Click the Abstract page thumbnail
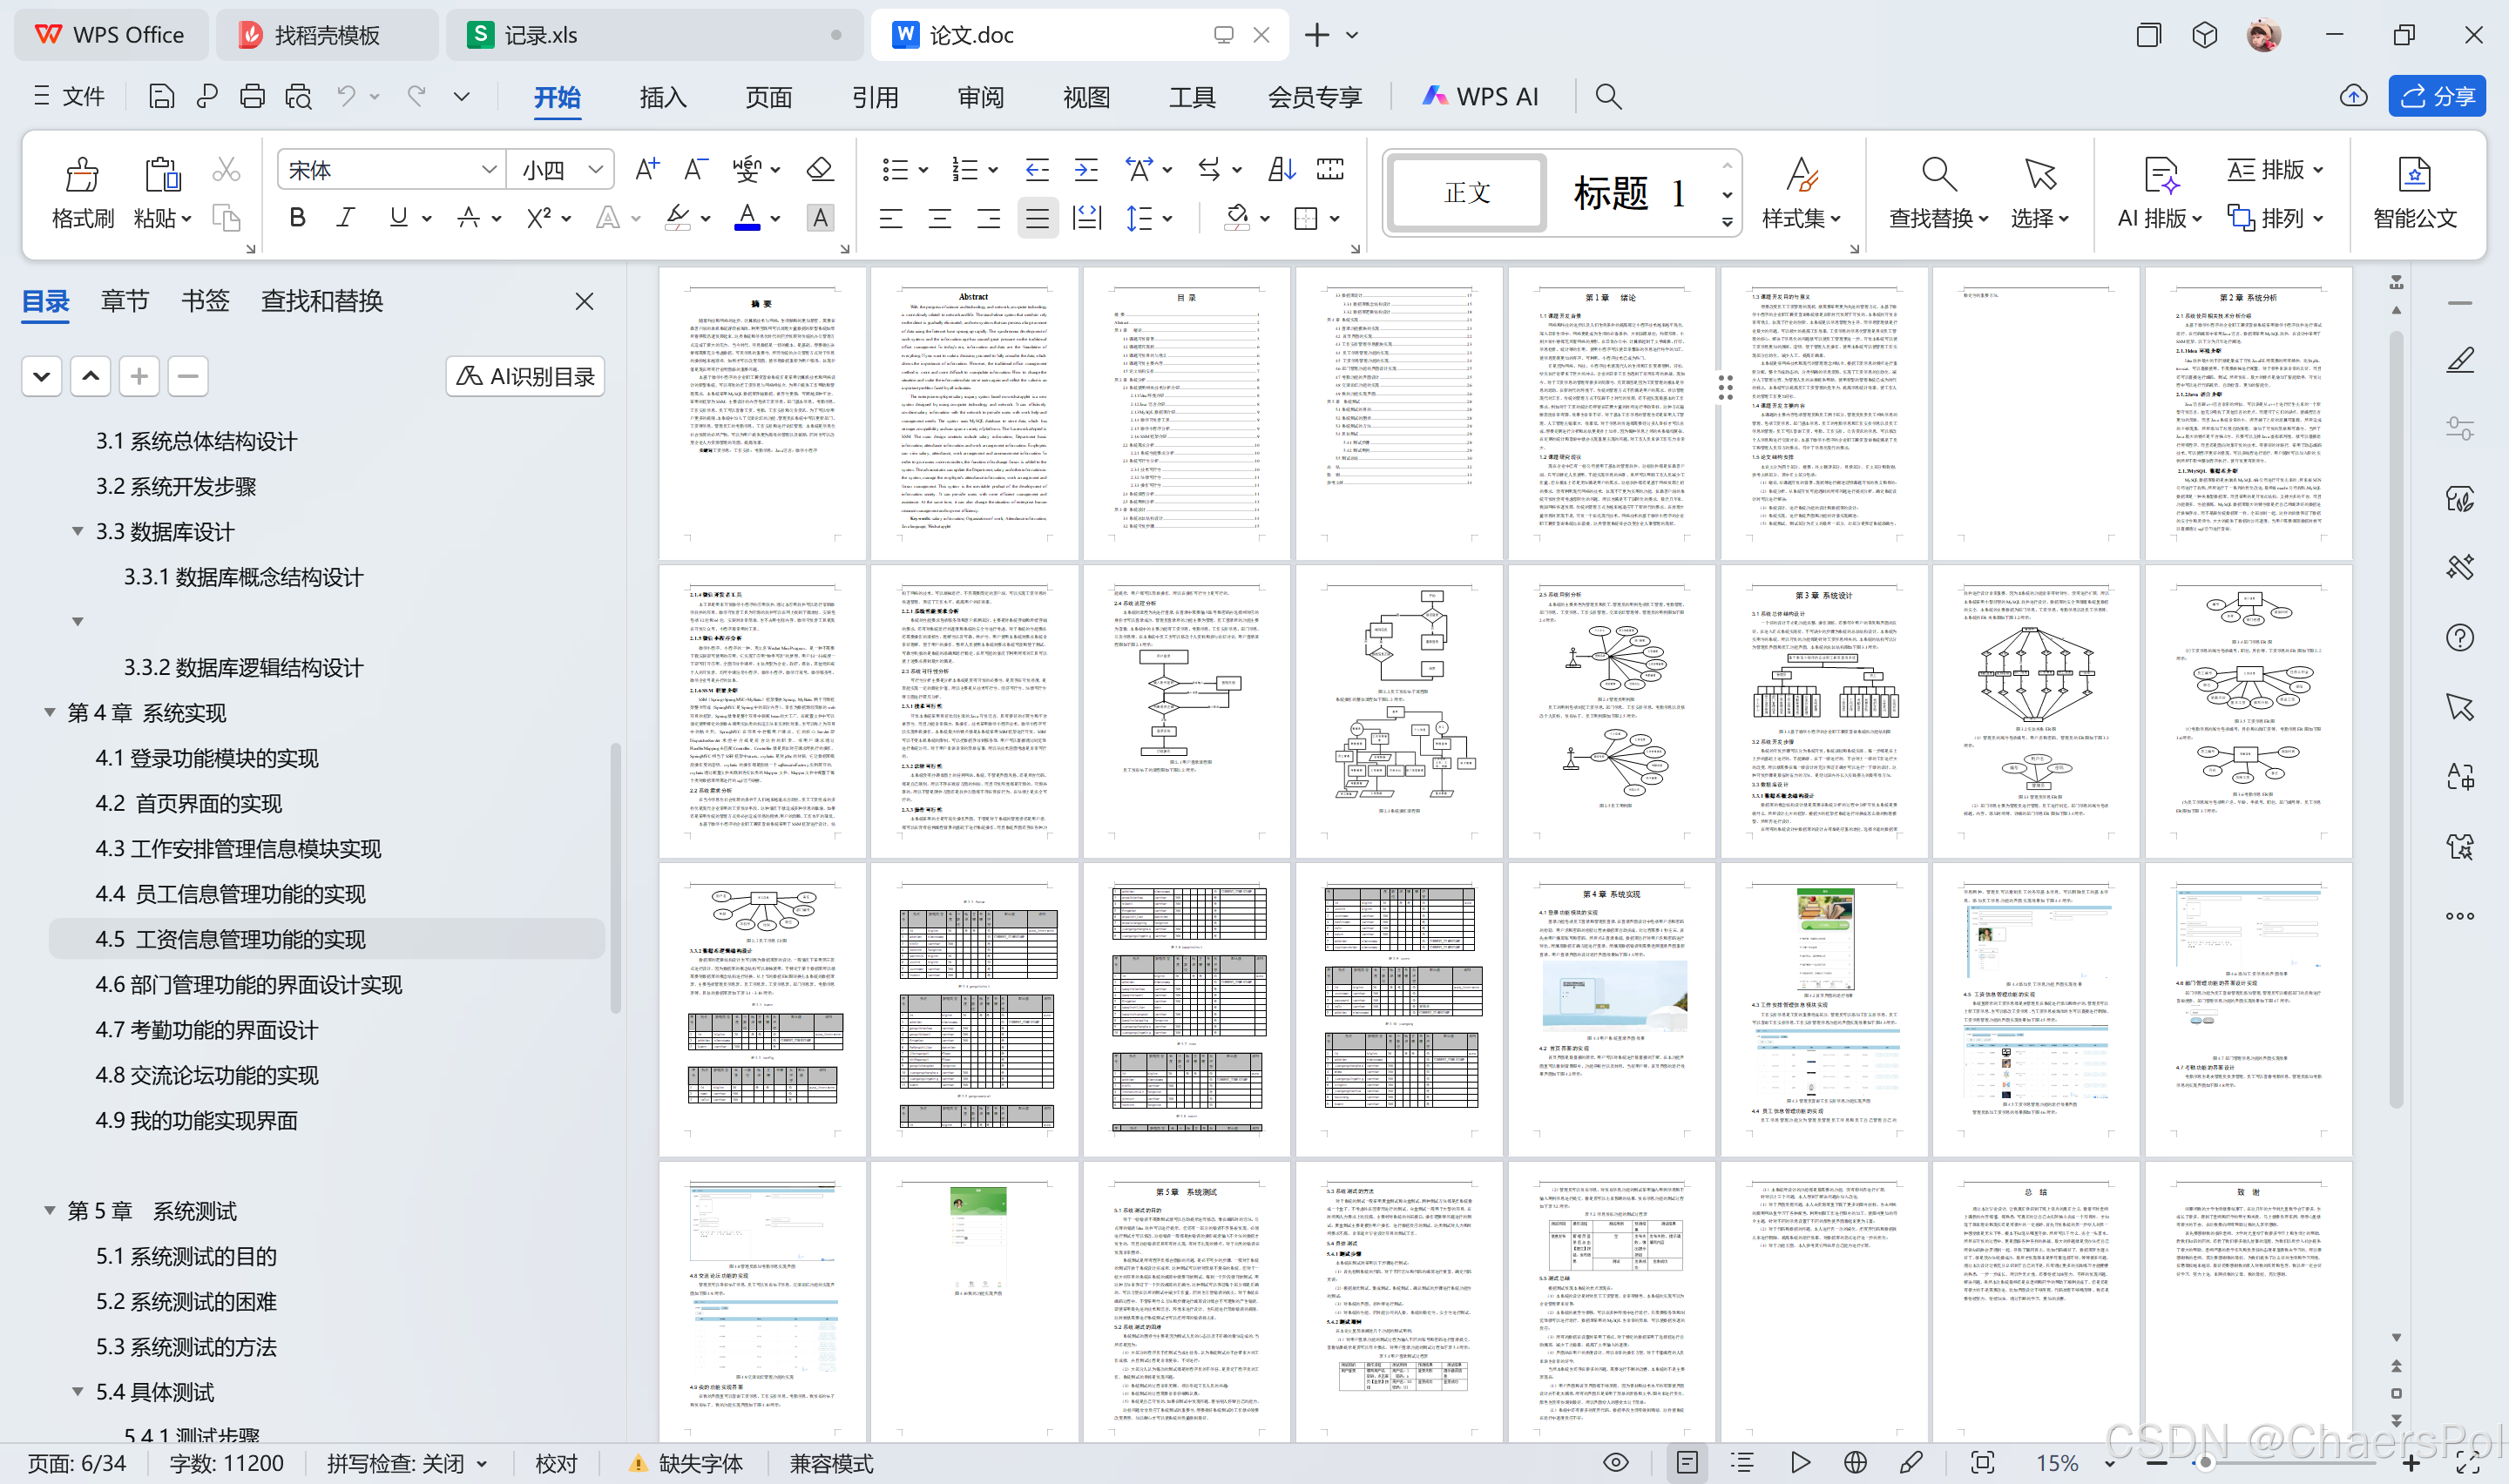This screenshot has height=1484, width=2509. 973,412
